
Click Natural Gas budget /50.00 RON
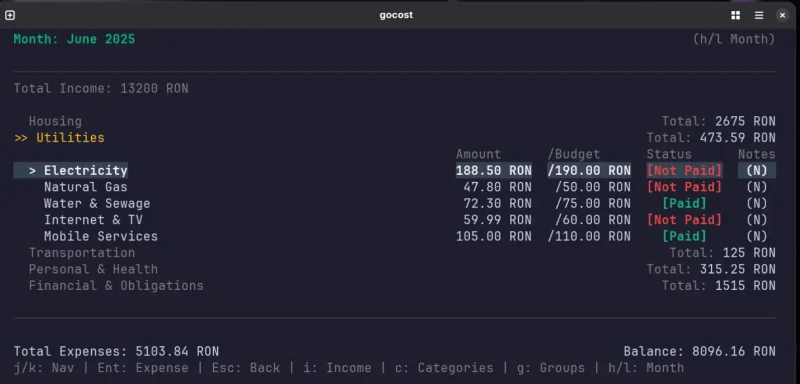tap(593, 187)
